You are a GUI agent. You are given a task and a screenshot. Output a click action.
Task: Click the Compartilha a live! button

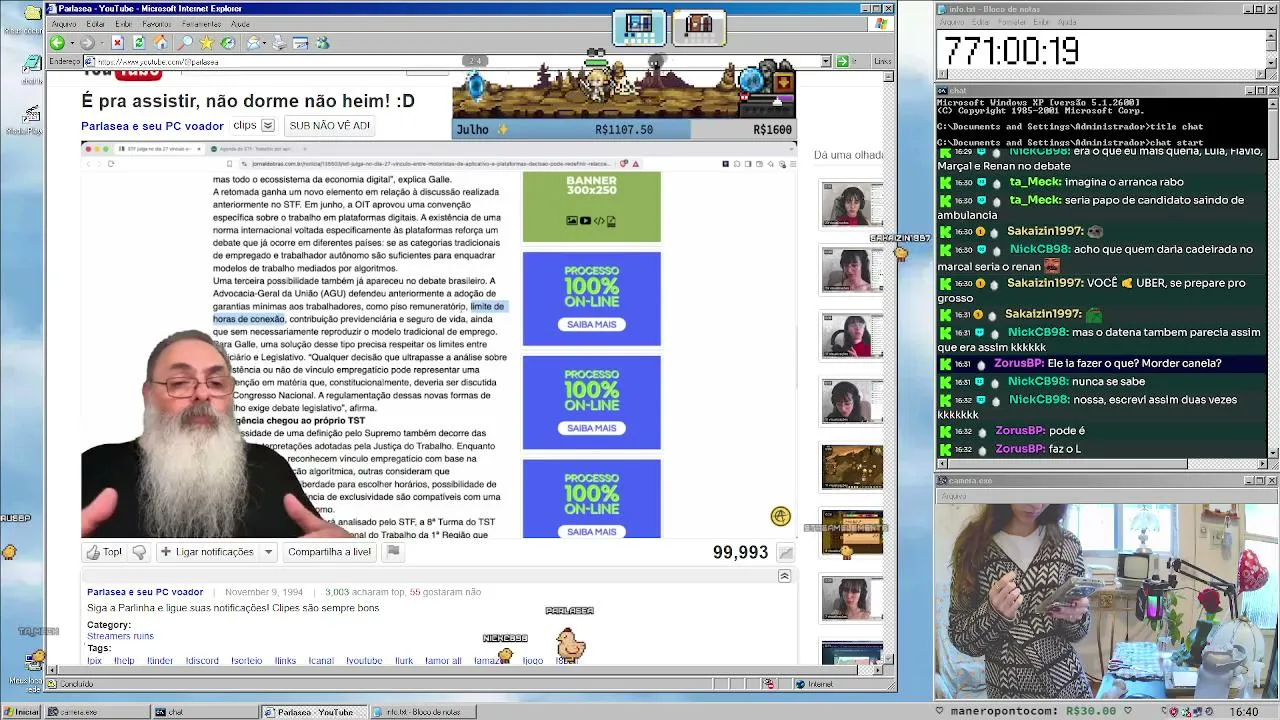(x=329, y=552)
